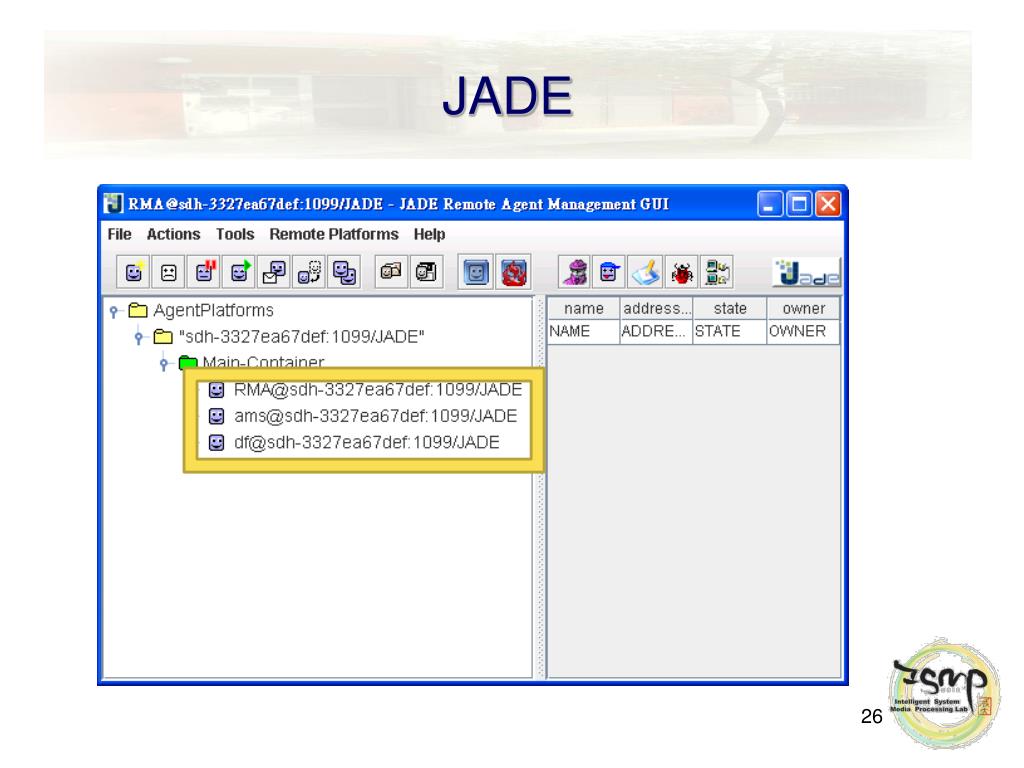Click the Kill Agent sad-face icon
The width and height of the screenshot is (1024, 768).
[168, 272]
